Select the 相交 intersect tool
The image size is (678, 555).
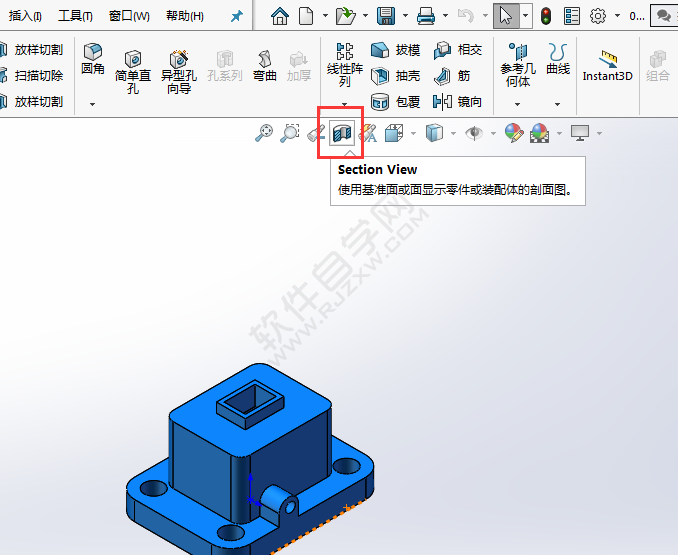[458, 50]
